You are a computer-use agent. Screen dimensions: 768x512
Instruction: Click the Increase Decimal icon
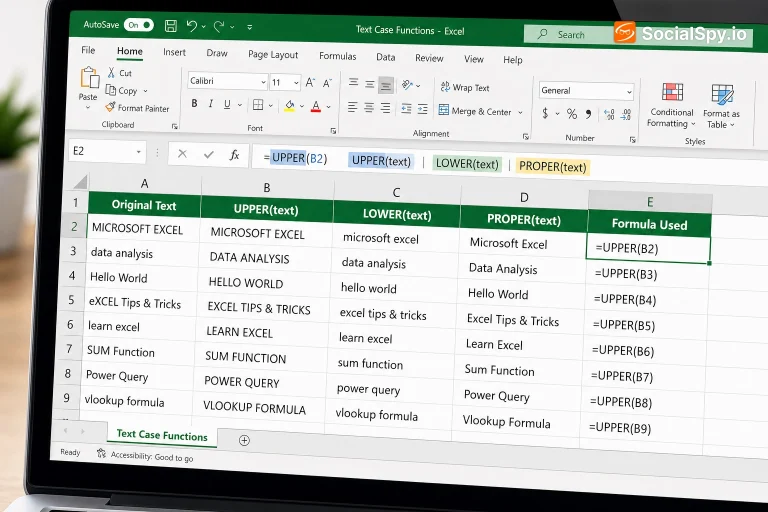609,115
